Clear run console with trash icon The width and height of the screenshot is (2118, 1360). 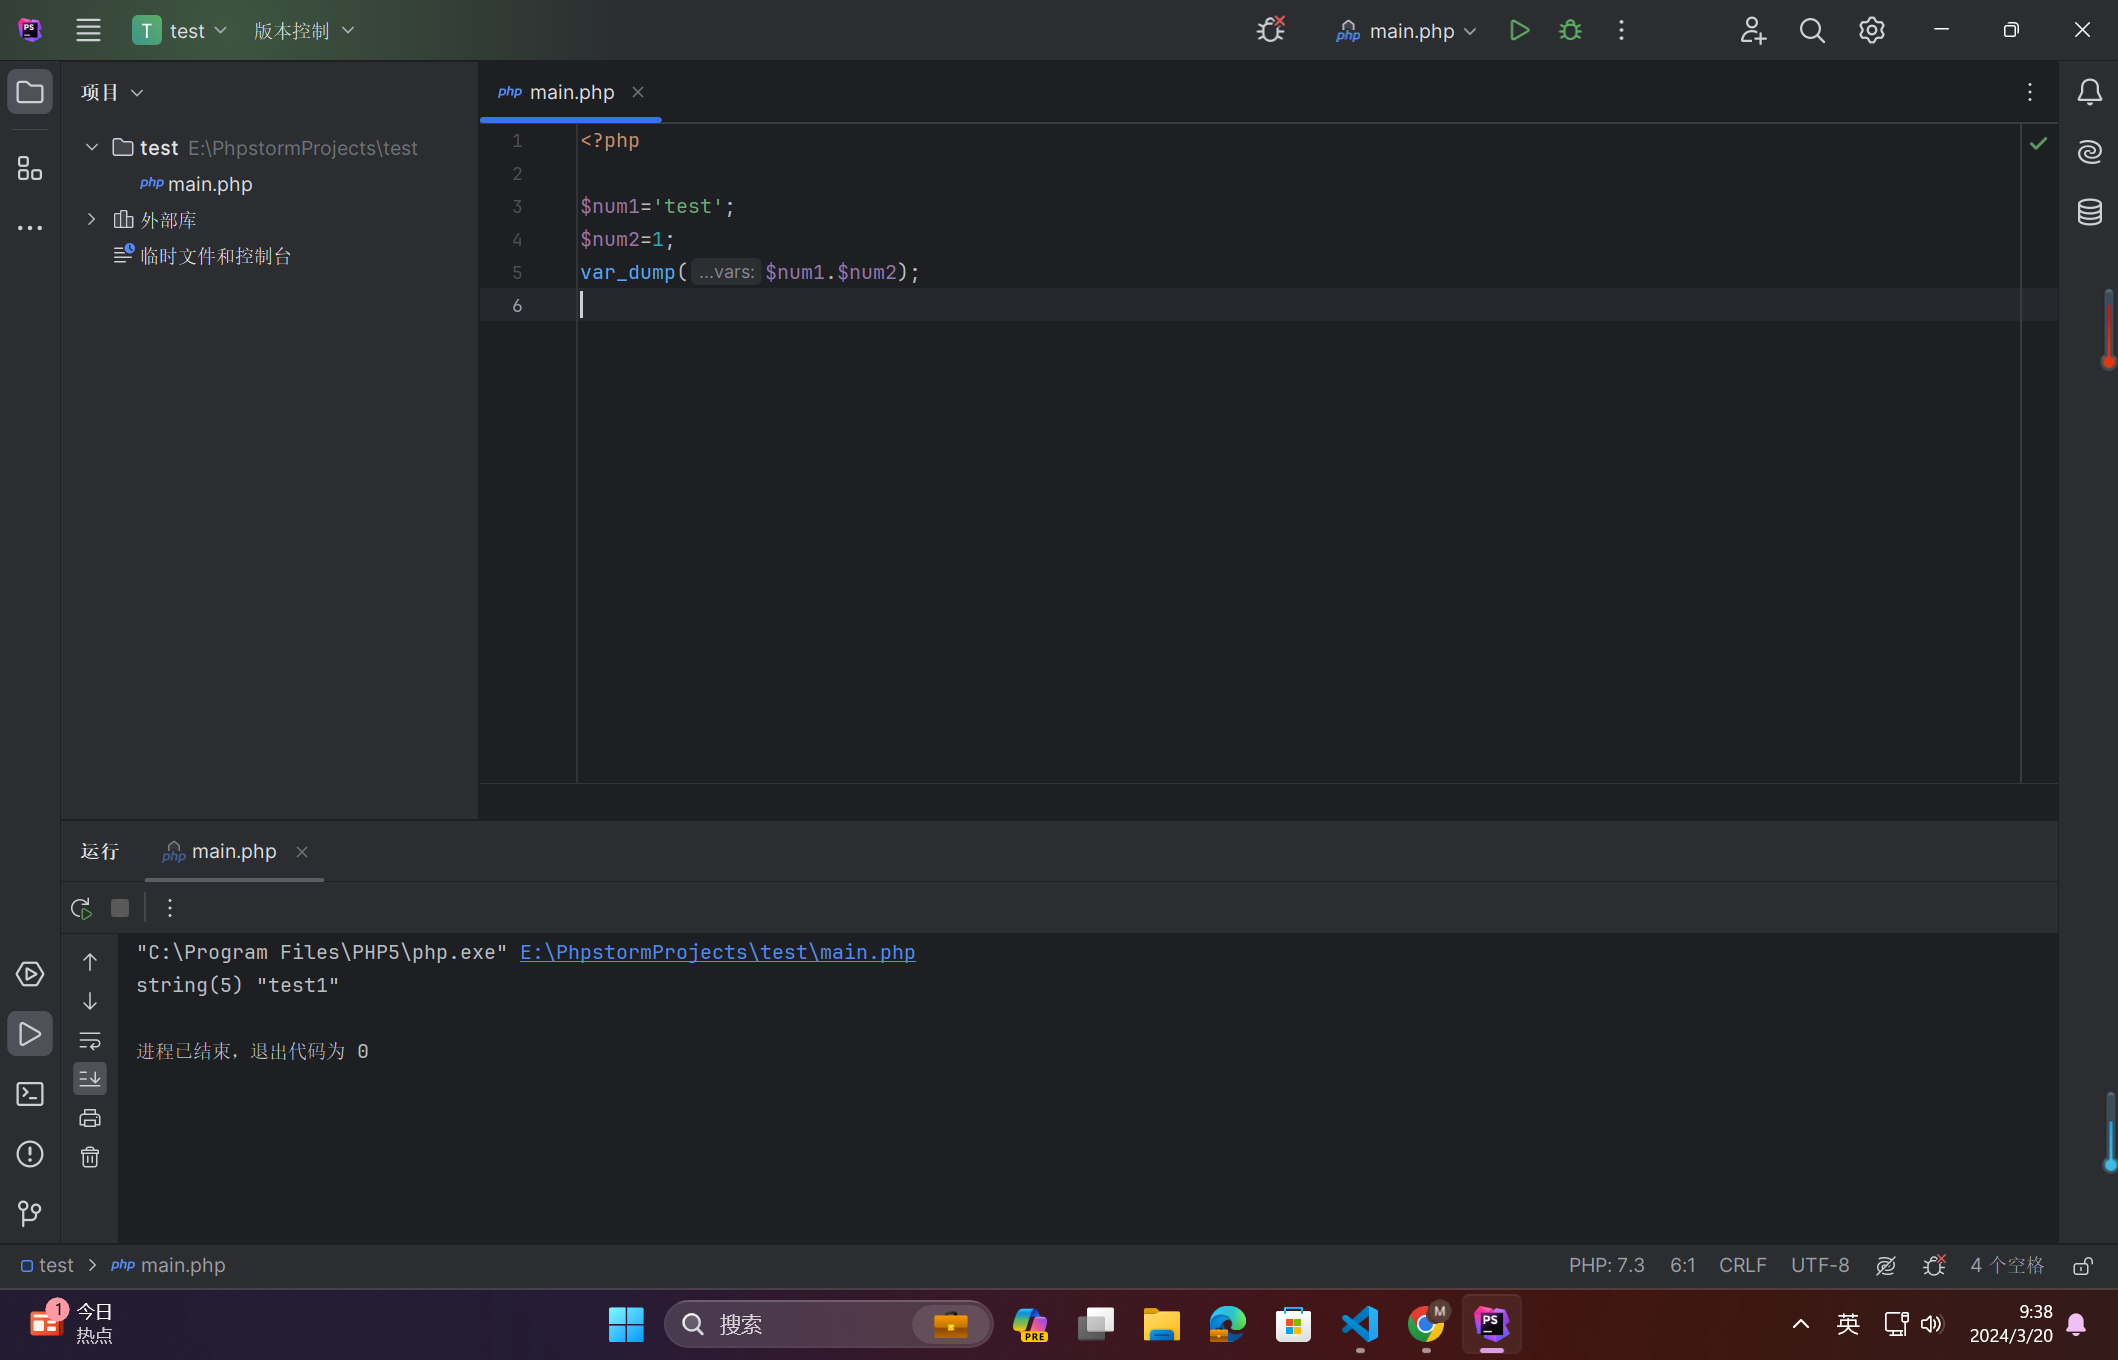(90, 1157)
